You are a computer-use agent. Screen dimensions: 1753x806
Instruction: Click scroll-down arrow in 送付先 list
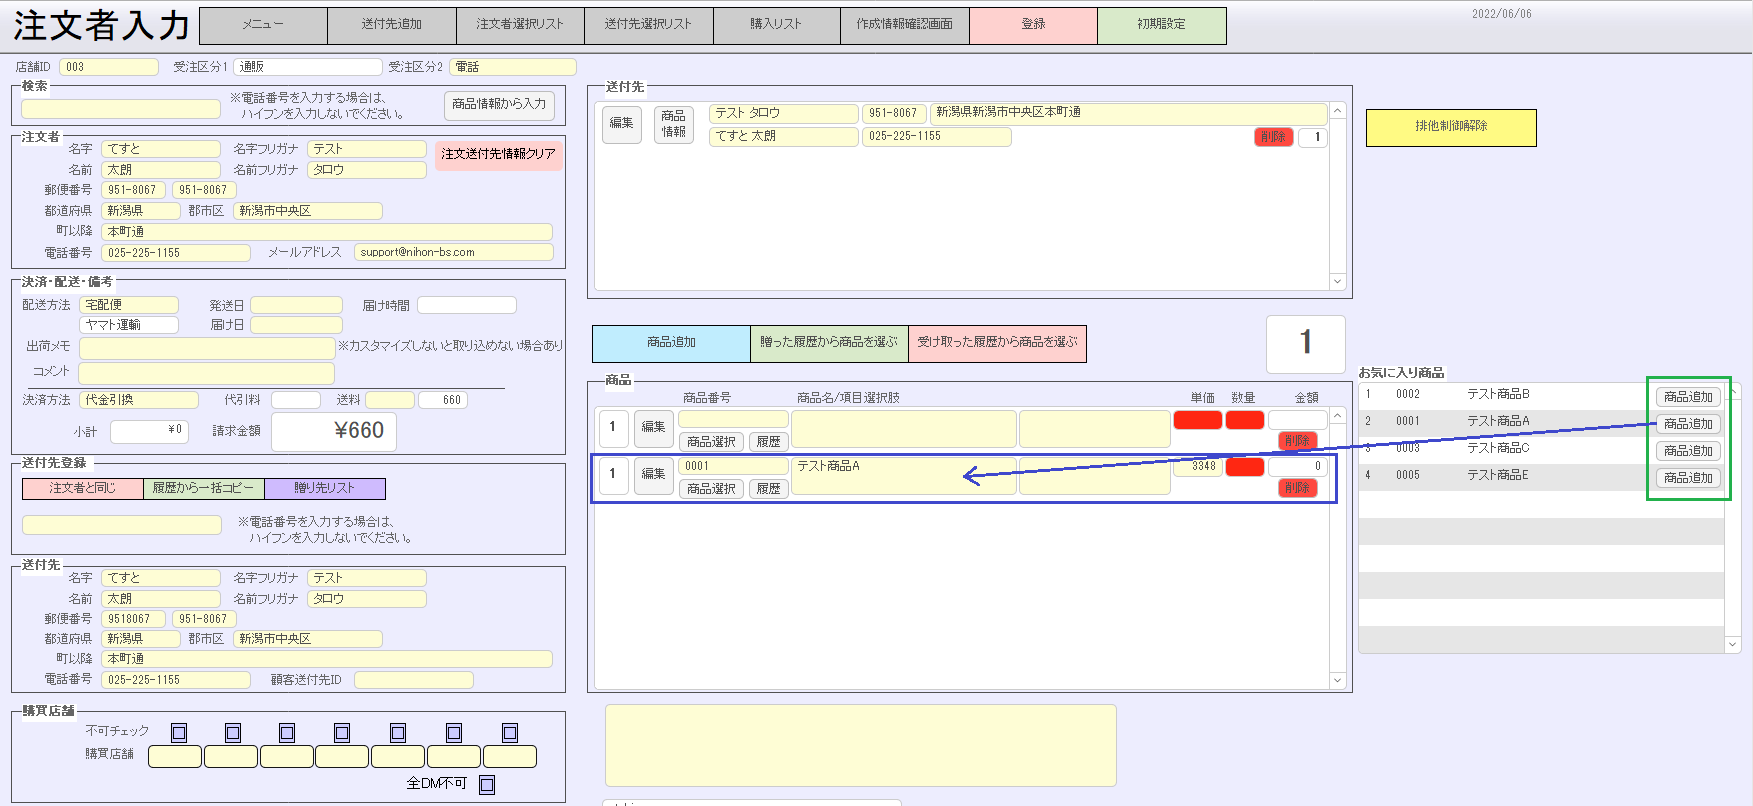click(x=1338, y=282)
